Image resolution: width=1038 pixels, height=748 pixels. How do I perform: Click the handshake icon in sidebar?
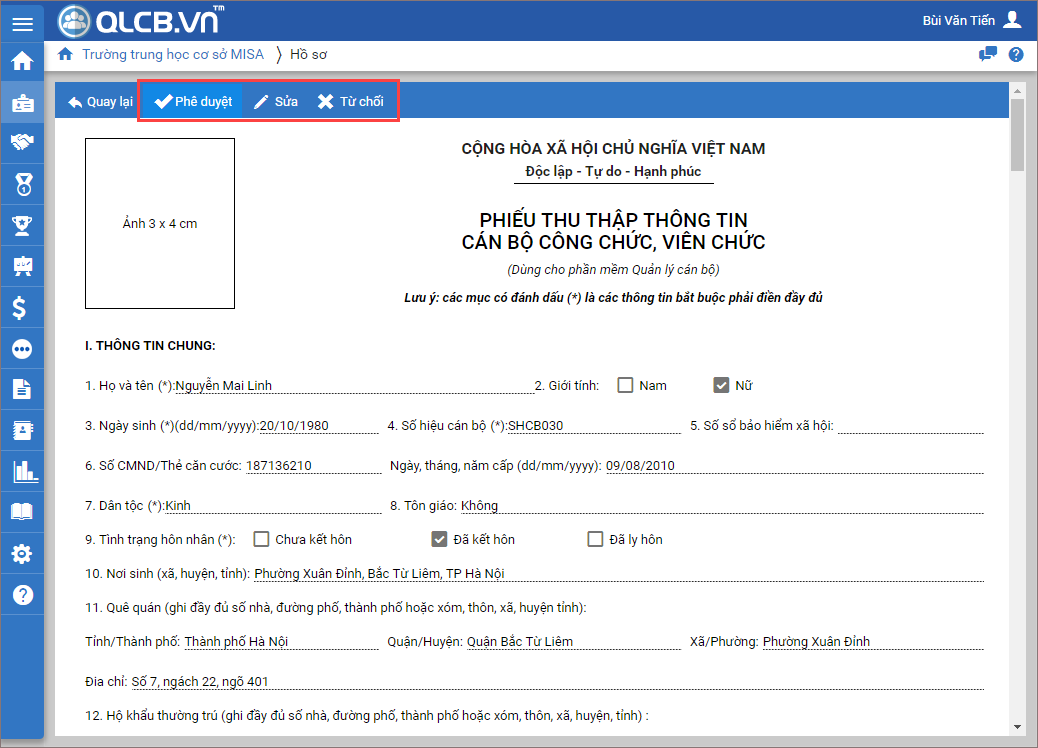21,143
